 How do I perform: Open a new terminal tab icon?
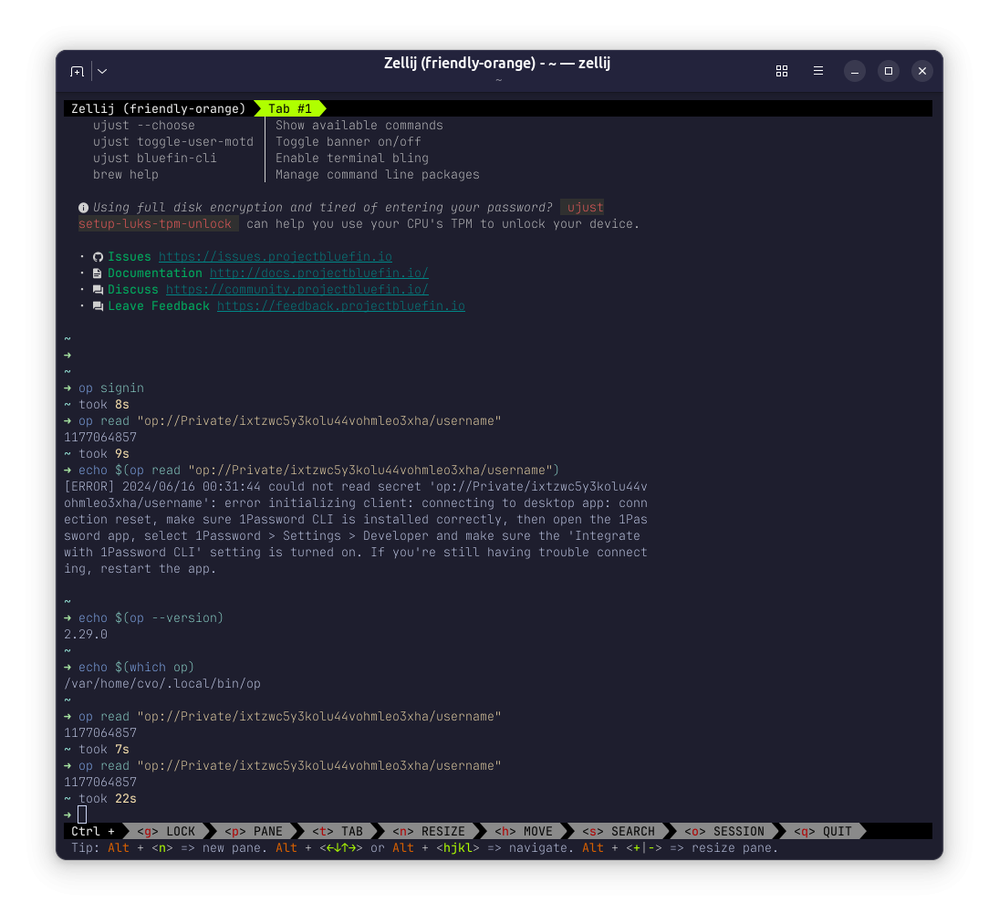click(77, 71)
